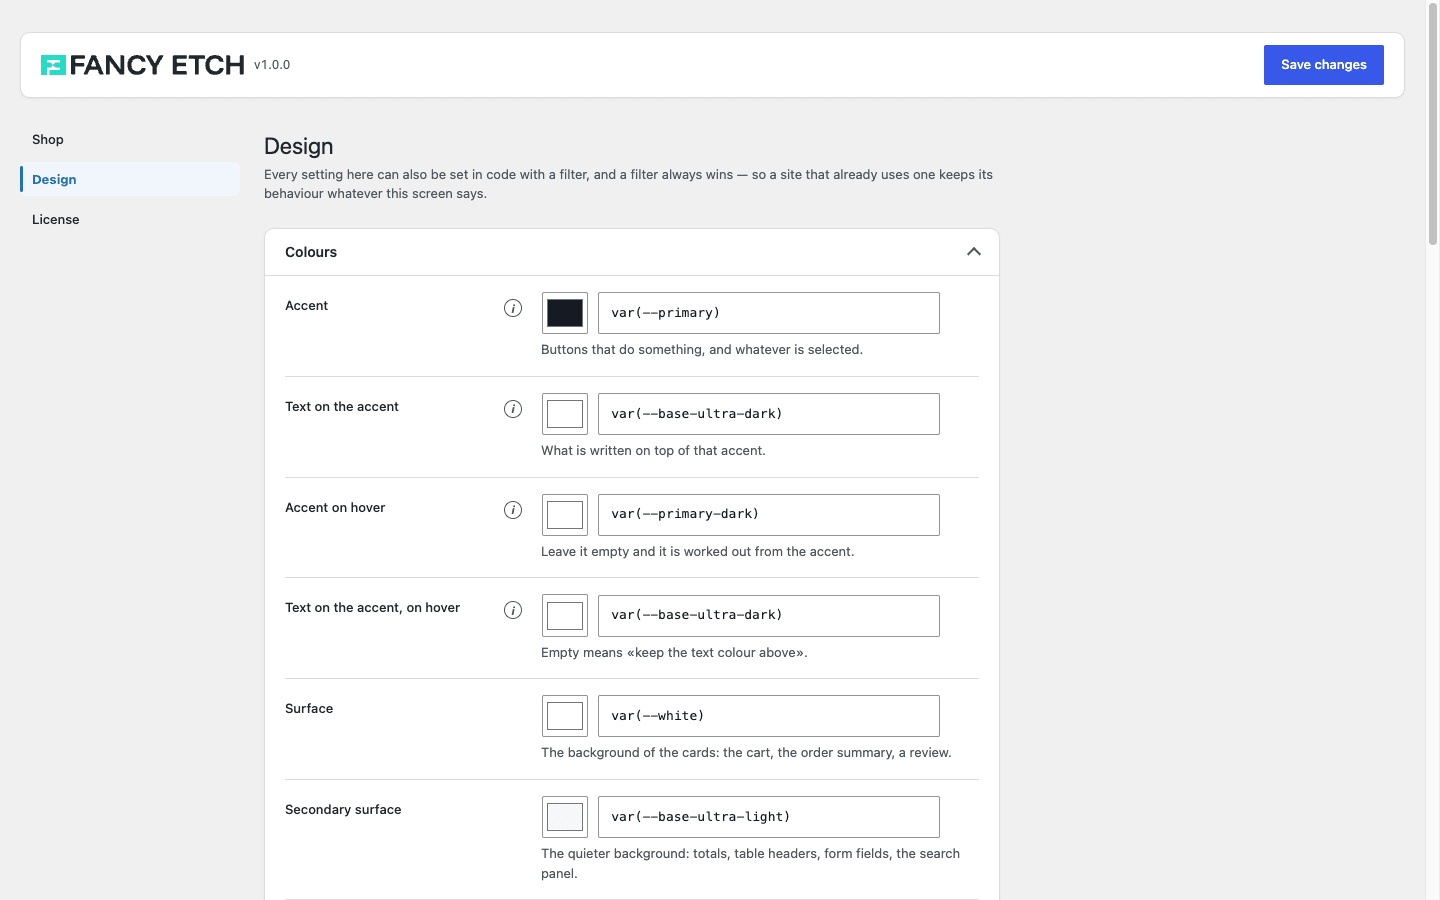This screenshot has width=1440, height=900.
Task: Edit the var(--white) Surface field
Action: coord(769,716)
